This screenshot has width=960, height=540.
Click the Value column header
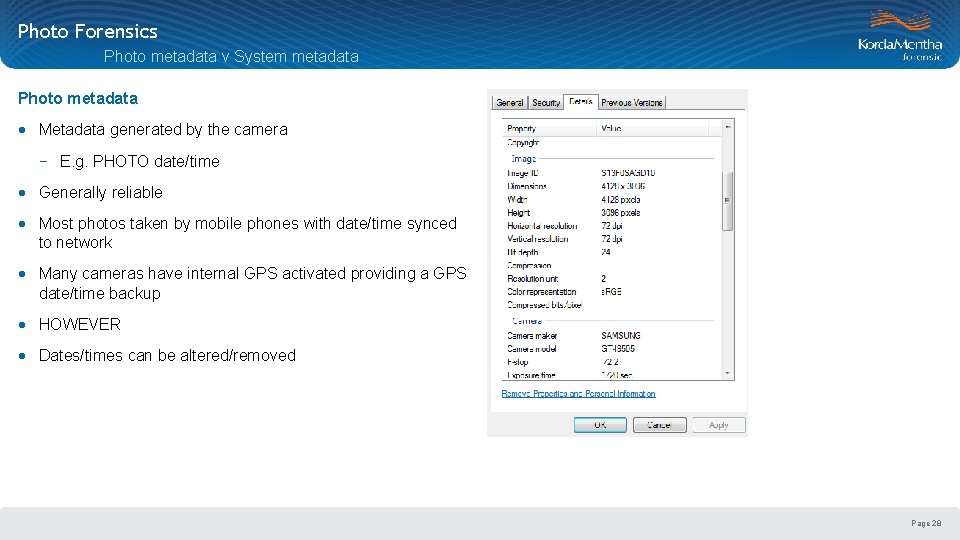(652, 128)
